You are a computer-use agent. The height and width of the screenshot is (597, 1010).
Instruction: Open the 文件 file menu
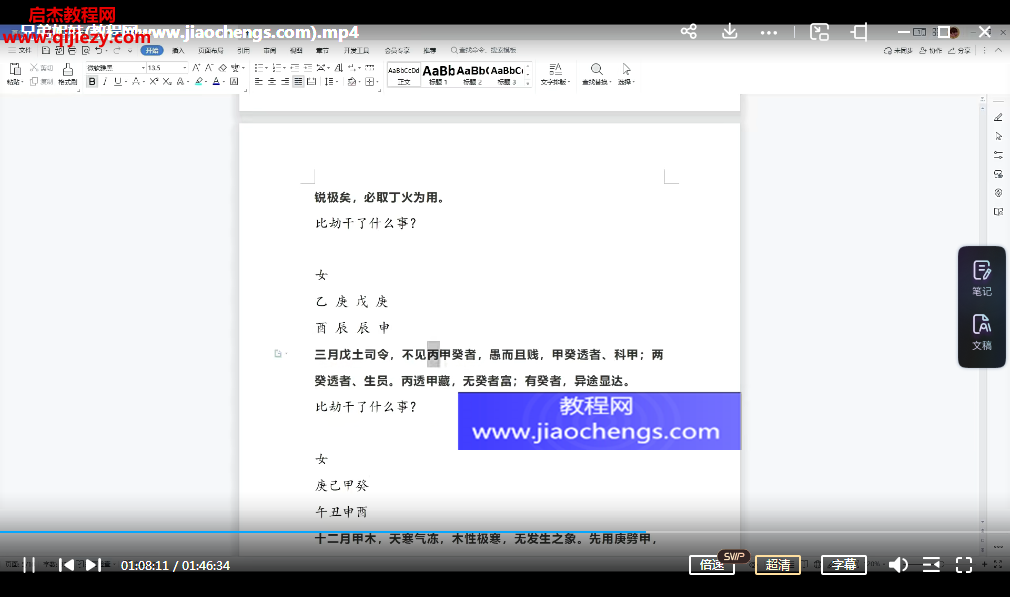pos(20,50)
